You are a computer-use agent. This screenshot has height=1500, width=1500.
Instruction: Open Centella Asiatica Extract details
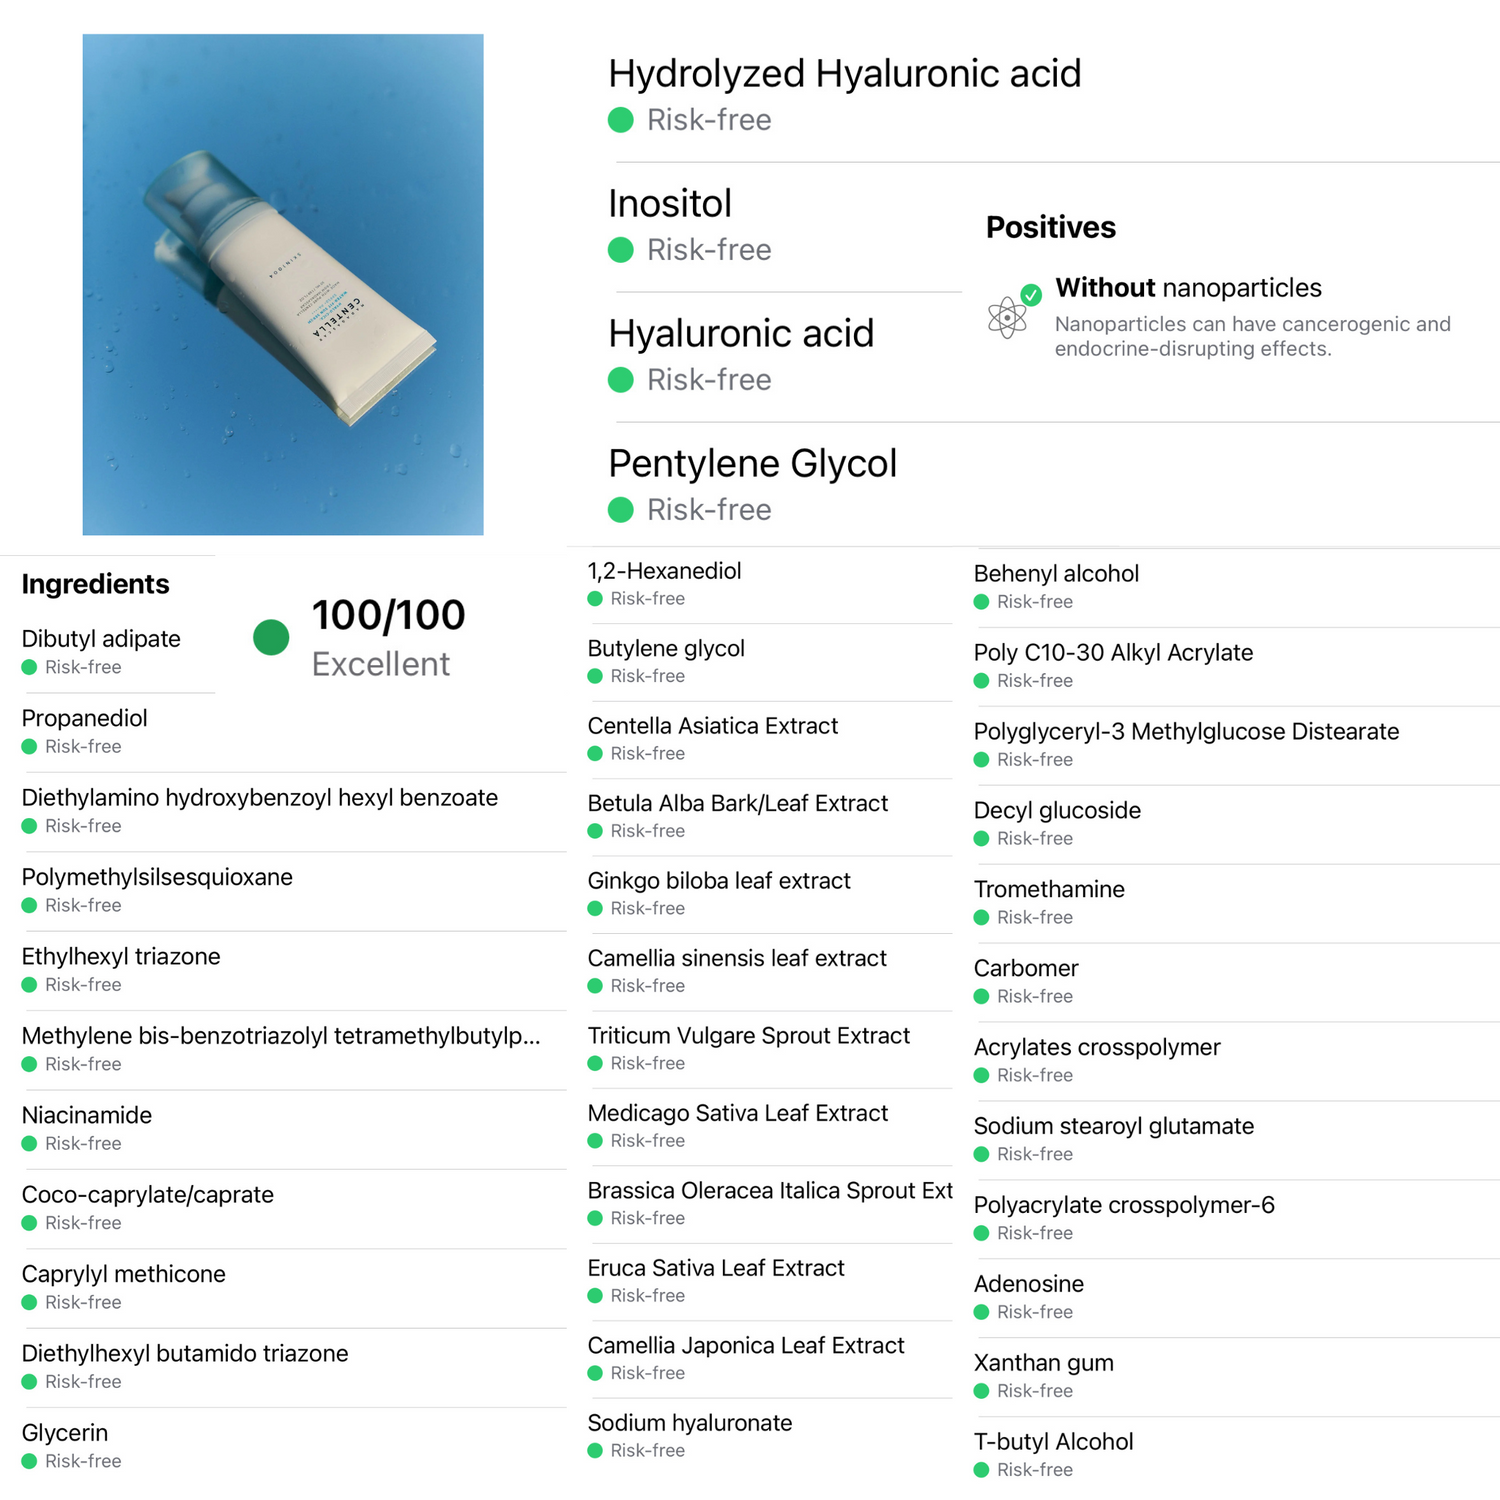coord(713,726)
